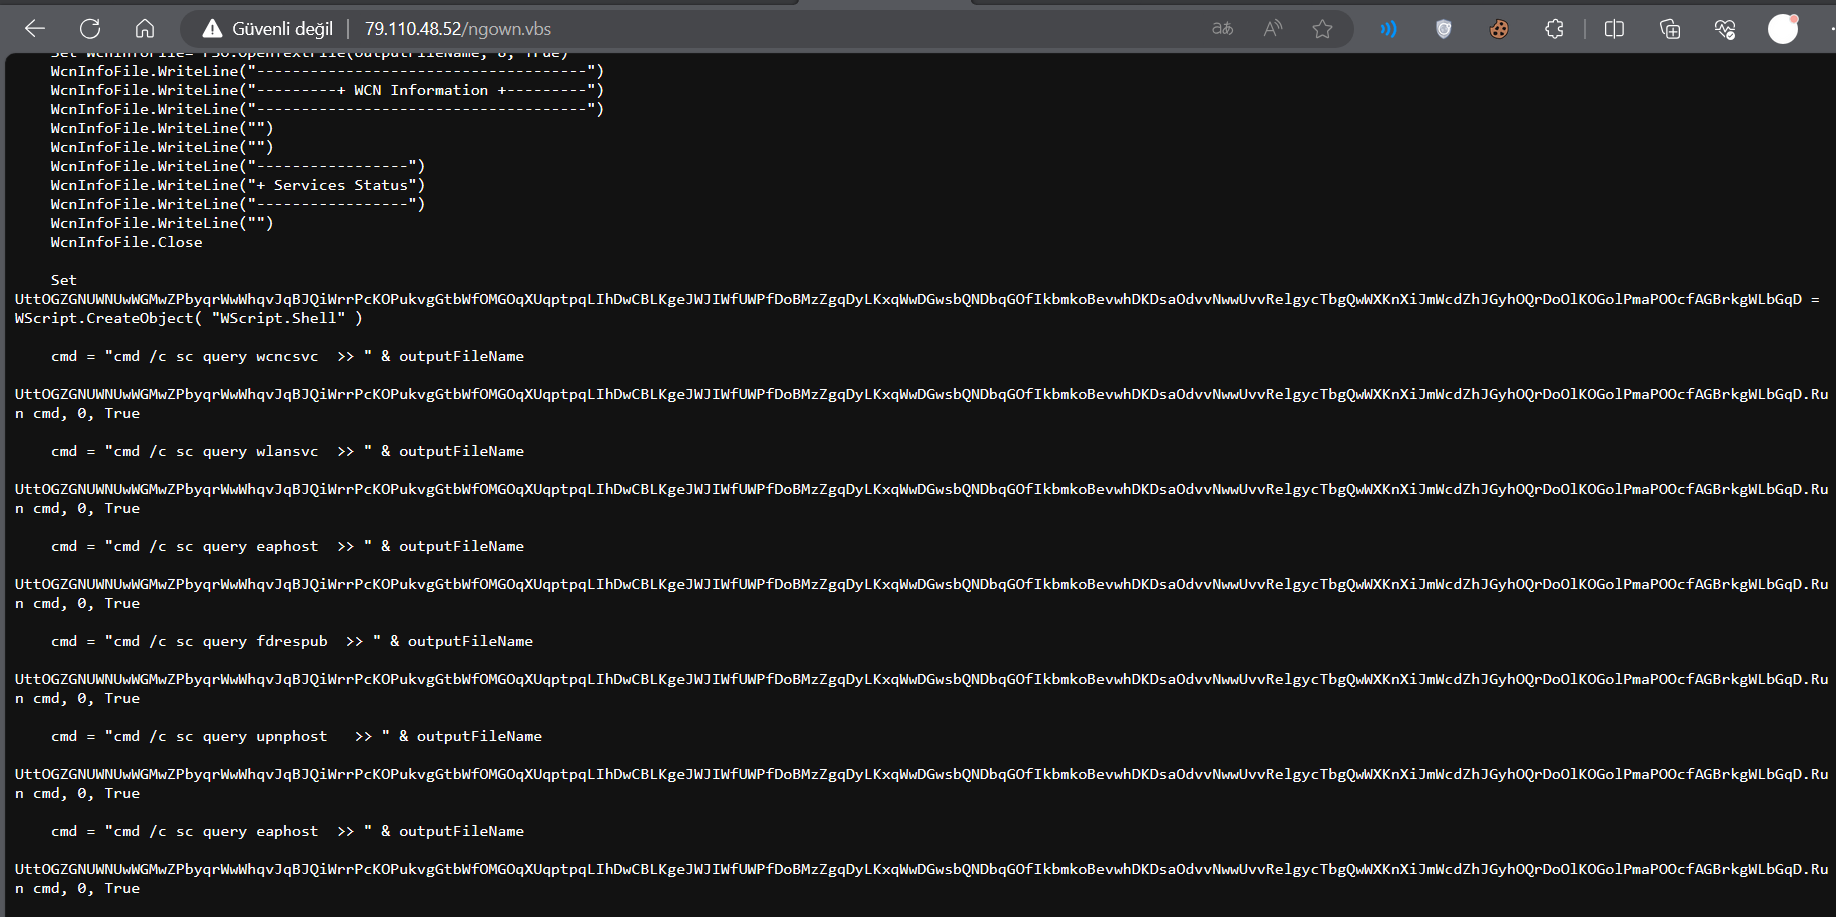The height and width of the screenshot is (917, 1836).
Task: Click the 'WcnInfoFile.Close' code line
Action: click(x=126, y=242)
